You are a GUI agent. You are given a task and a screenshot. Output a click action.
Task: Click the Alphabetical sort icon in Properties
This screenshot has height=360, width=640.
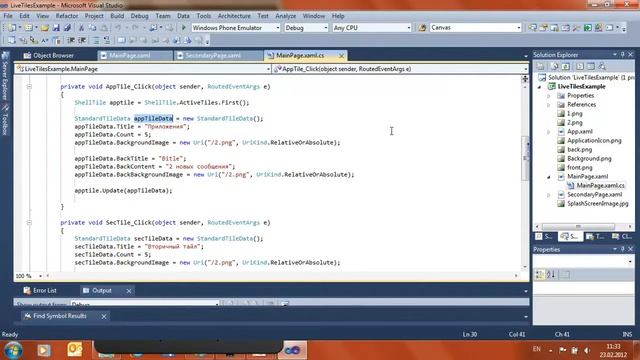pyautogui.click(x=551, y=275)
